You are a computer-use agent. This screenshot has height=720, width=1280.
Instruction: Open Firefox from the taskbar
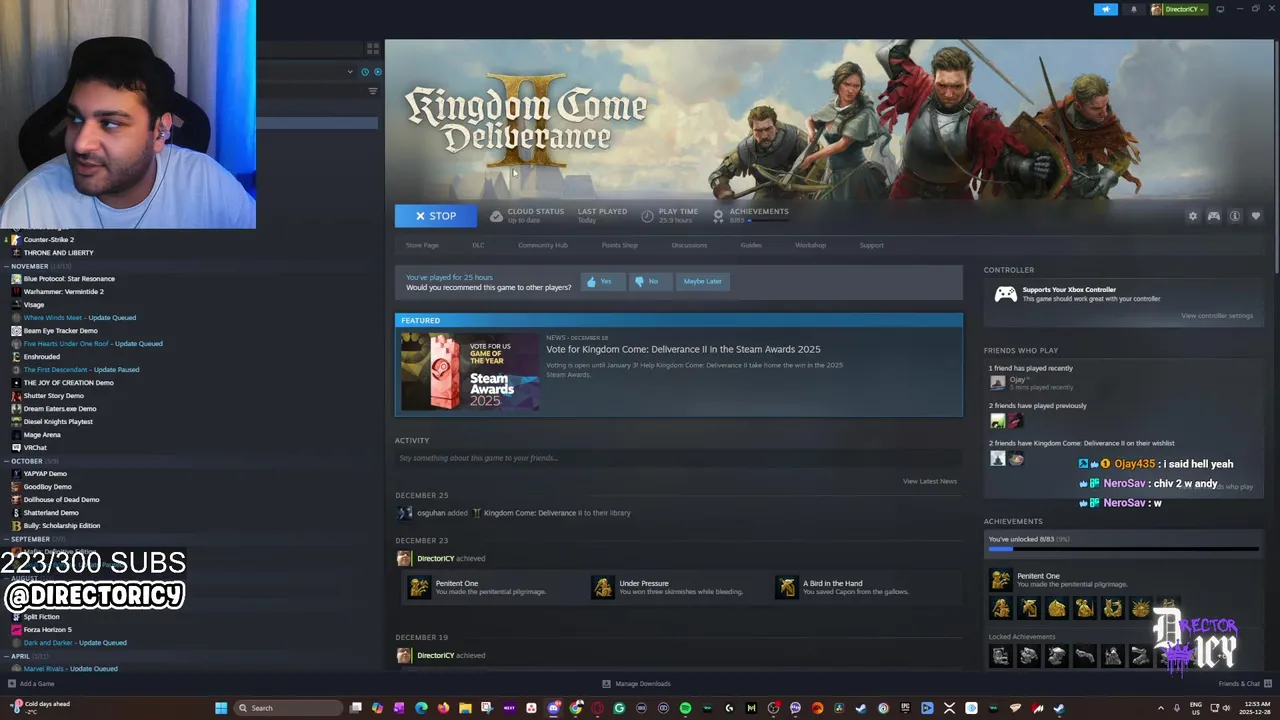pos(443,708)
